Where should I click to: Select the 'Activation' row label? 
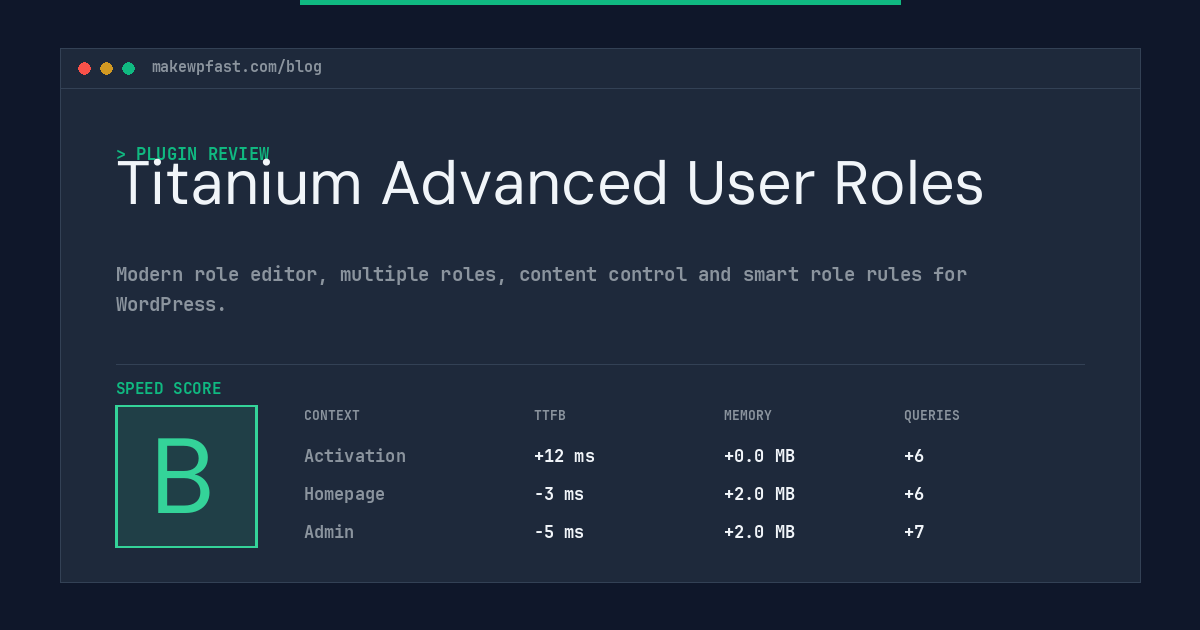point(355,456)
